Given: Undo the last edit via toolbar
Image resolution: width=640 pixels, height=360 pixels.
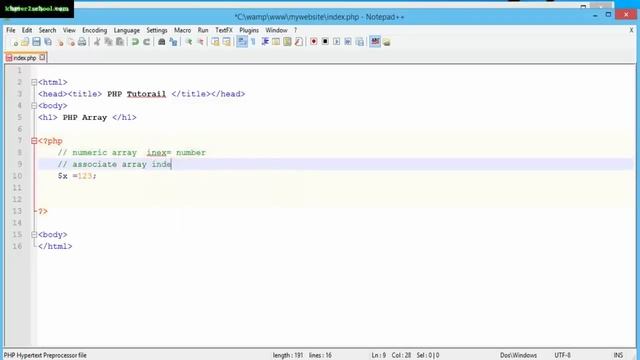Looking at the screenshot, I should [135, 42].
